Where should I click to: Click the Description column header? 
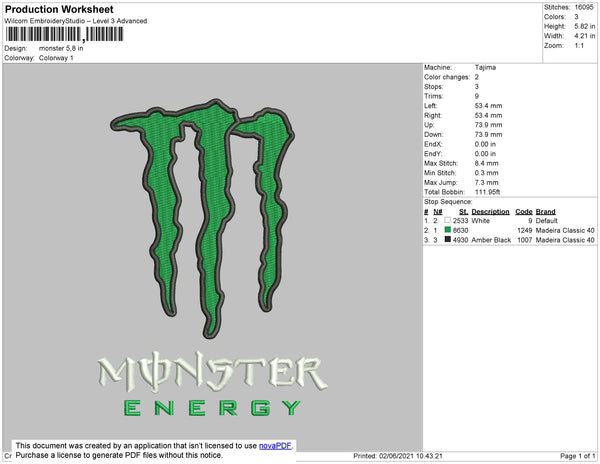[x=490, y=211]
